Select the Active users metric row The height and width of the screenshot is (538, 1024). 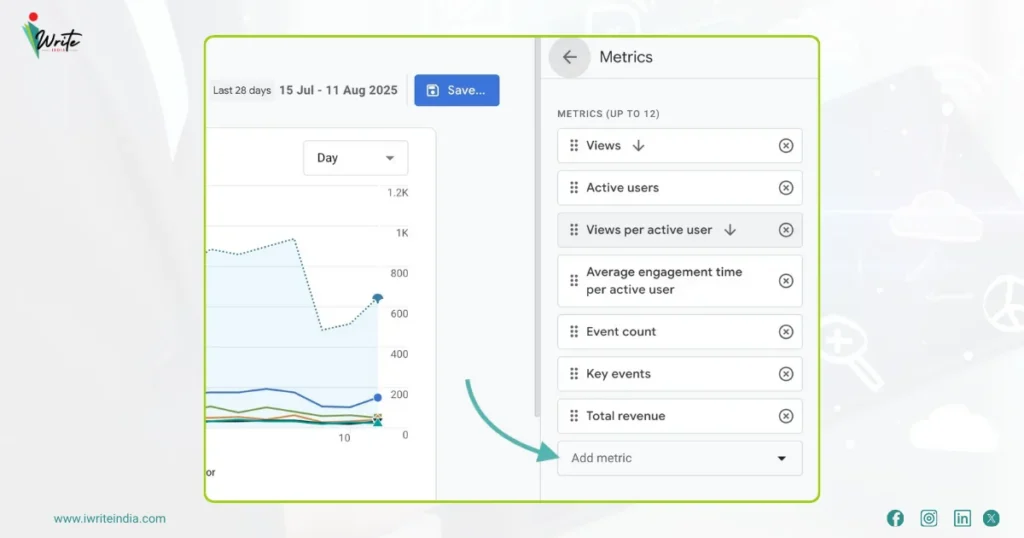coord(679,188)
